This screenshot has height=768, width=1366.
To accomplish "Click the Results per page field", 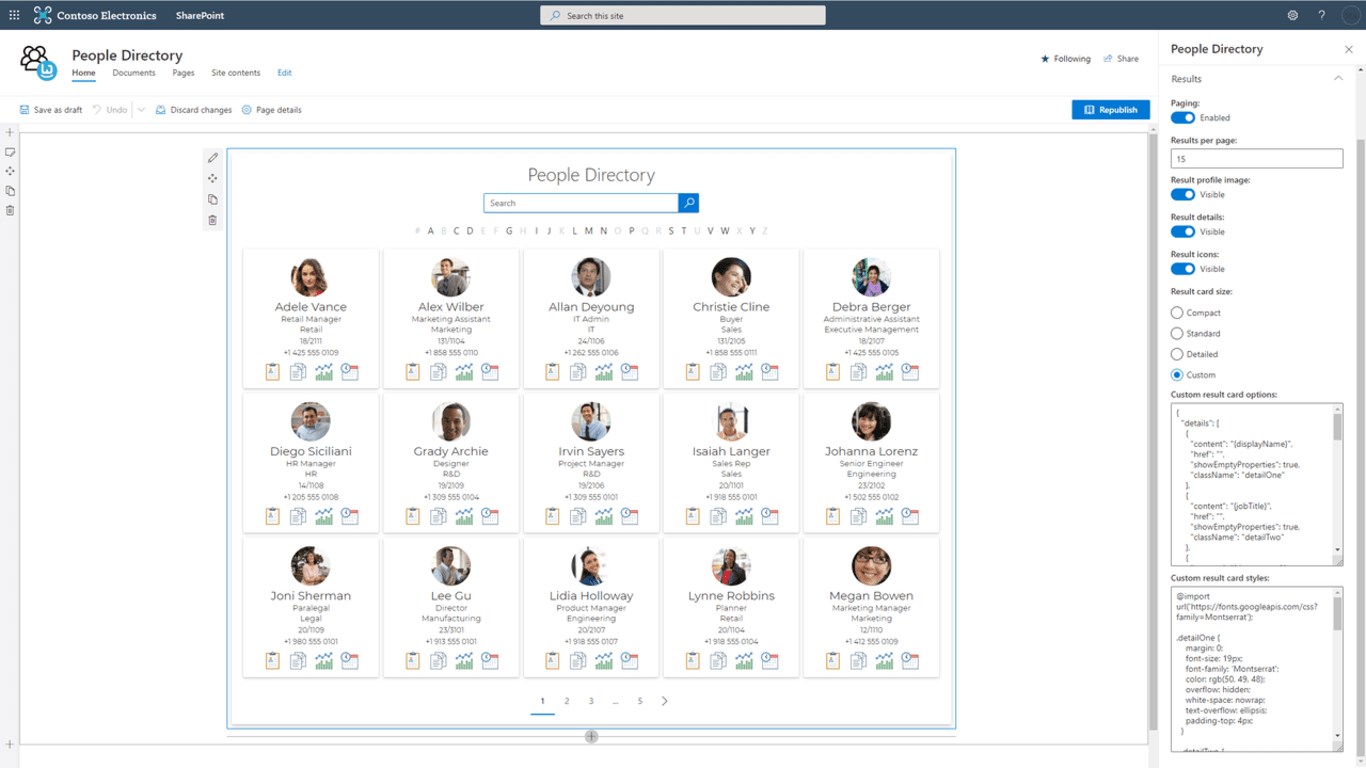I will [x=1256, y=158].
